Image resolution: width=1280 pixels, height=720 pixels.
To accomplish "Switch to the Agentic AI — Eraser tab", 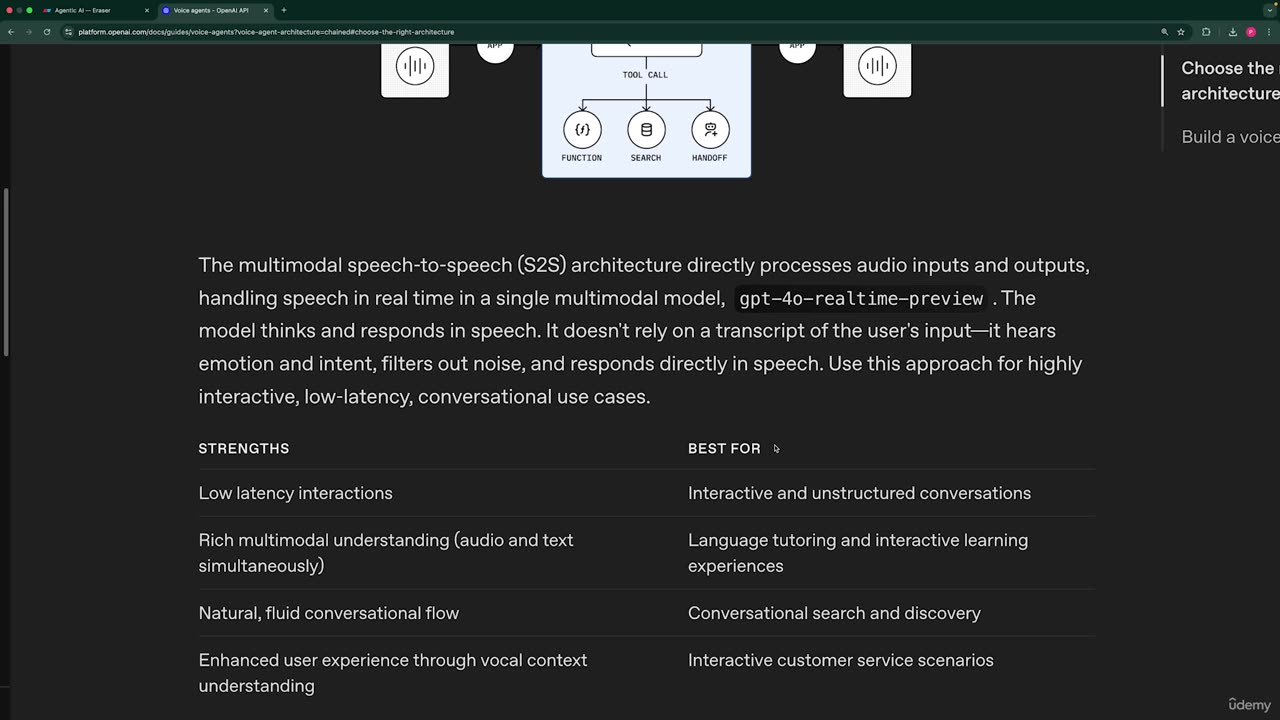I will pos(95,10).
